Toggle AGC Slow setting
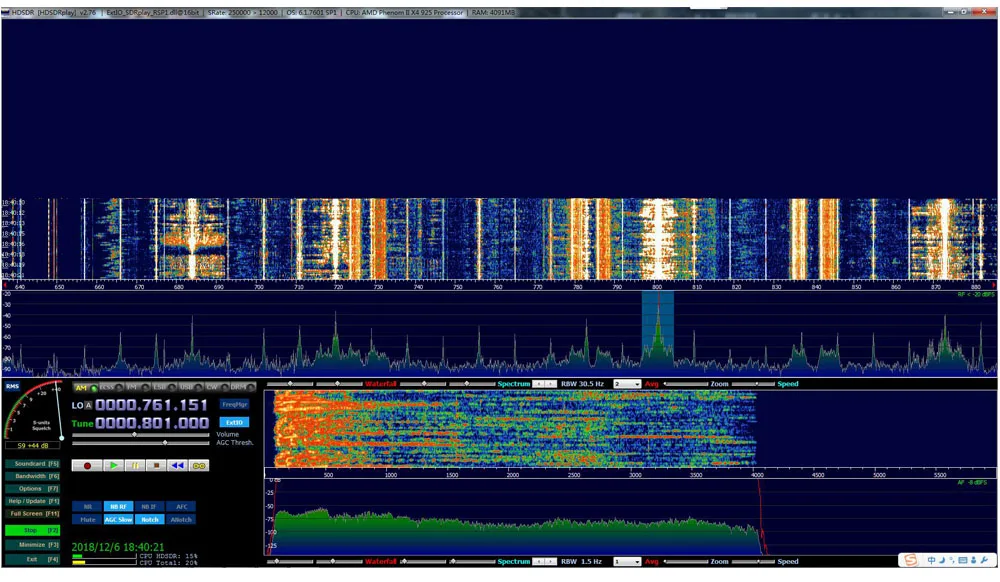Viewport: 1000px width, 582px height. pos(118,520)
